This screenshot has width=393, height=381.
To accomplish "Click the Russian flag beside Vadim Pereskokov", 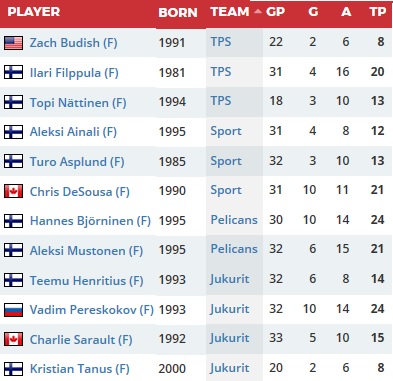I will click(x=13, y=310).
